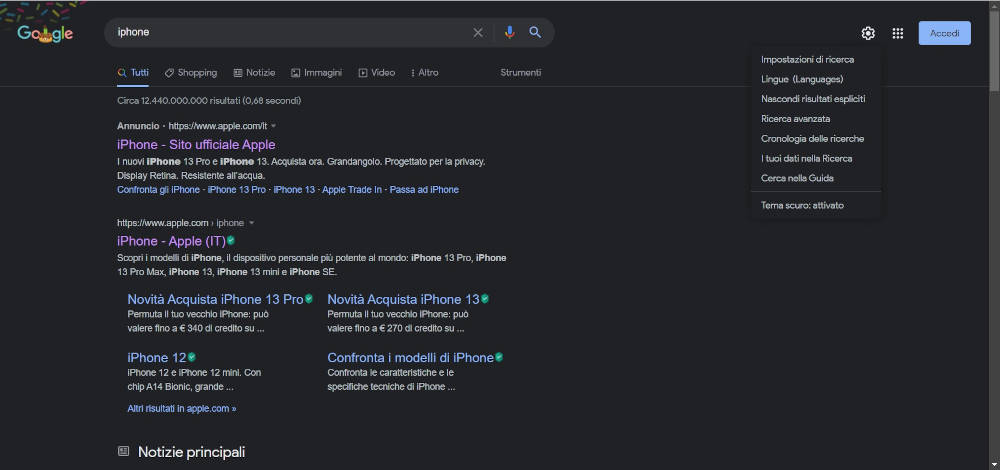Click verified badge beside iPhone 12
The height and width of the screenshot is (470, 1000).
(191, 357)
